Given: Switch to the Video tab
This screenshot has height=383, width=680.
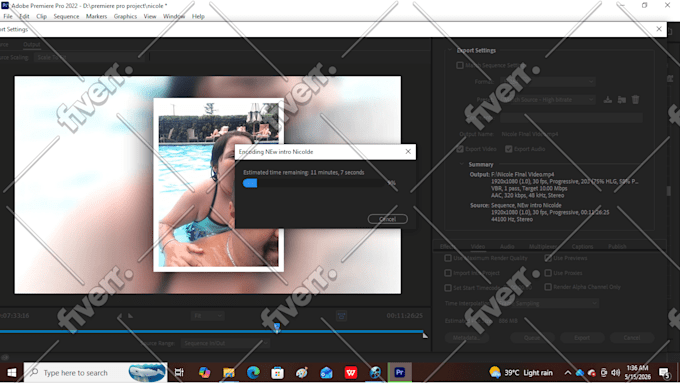Looking at the screenshot, I should [x=478, y=246].
